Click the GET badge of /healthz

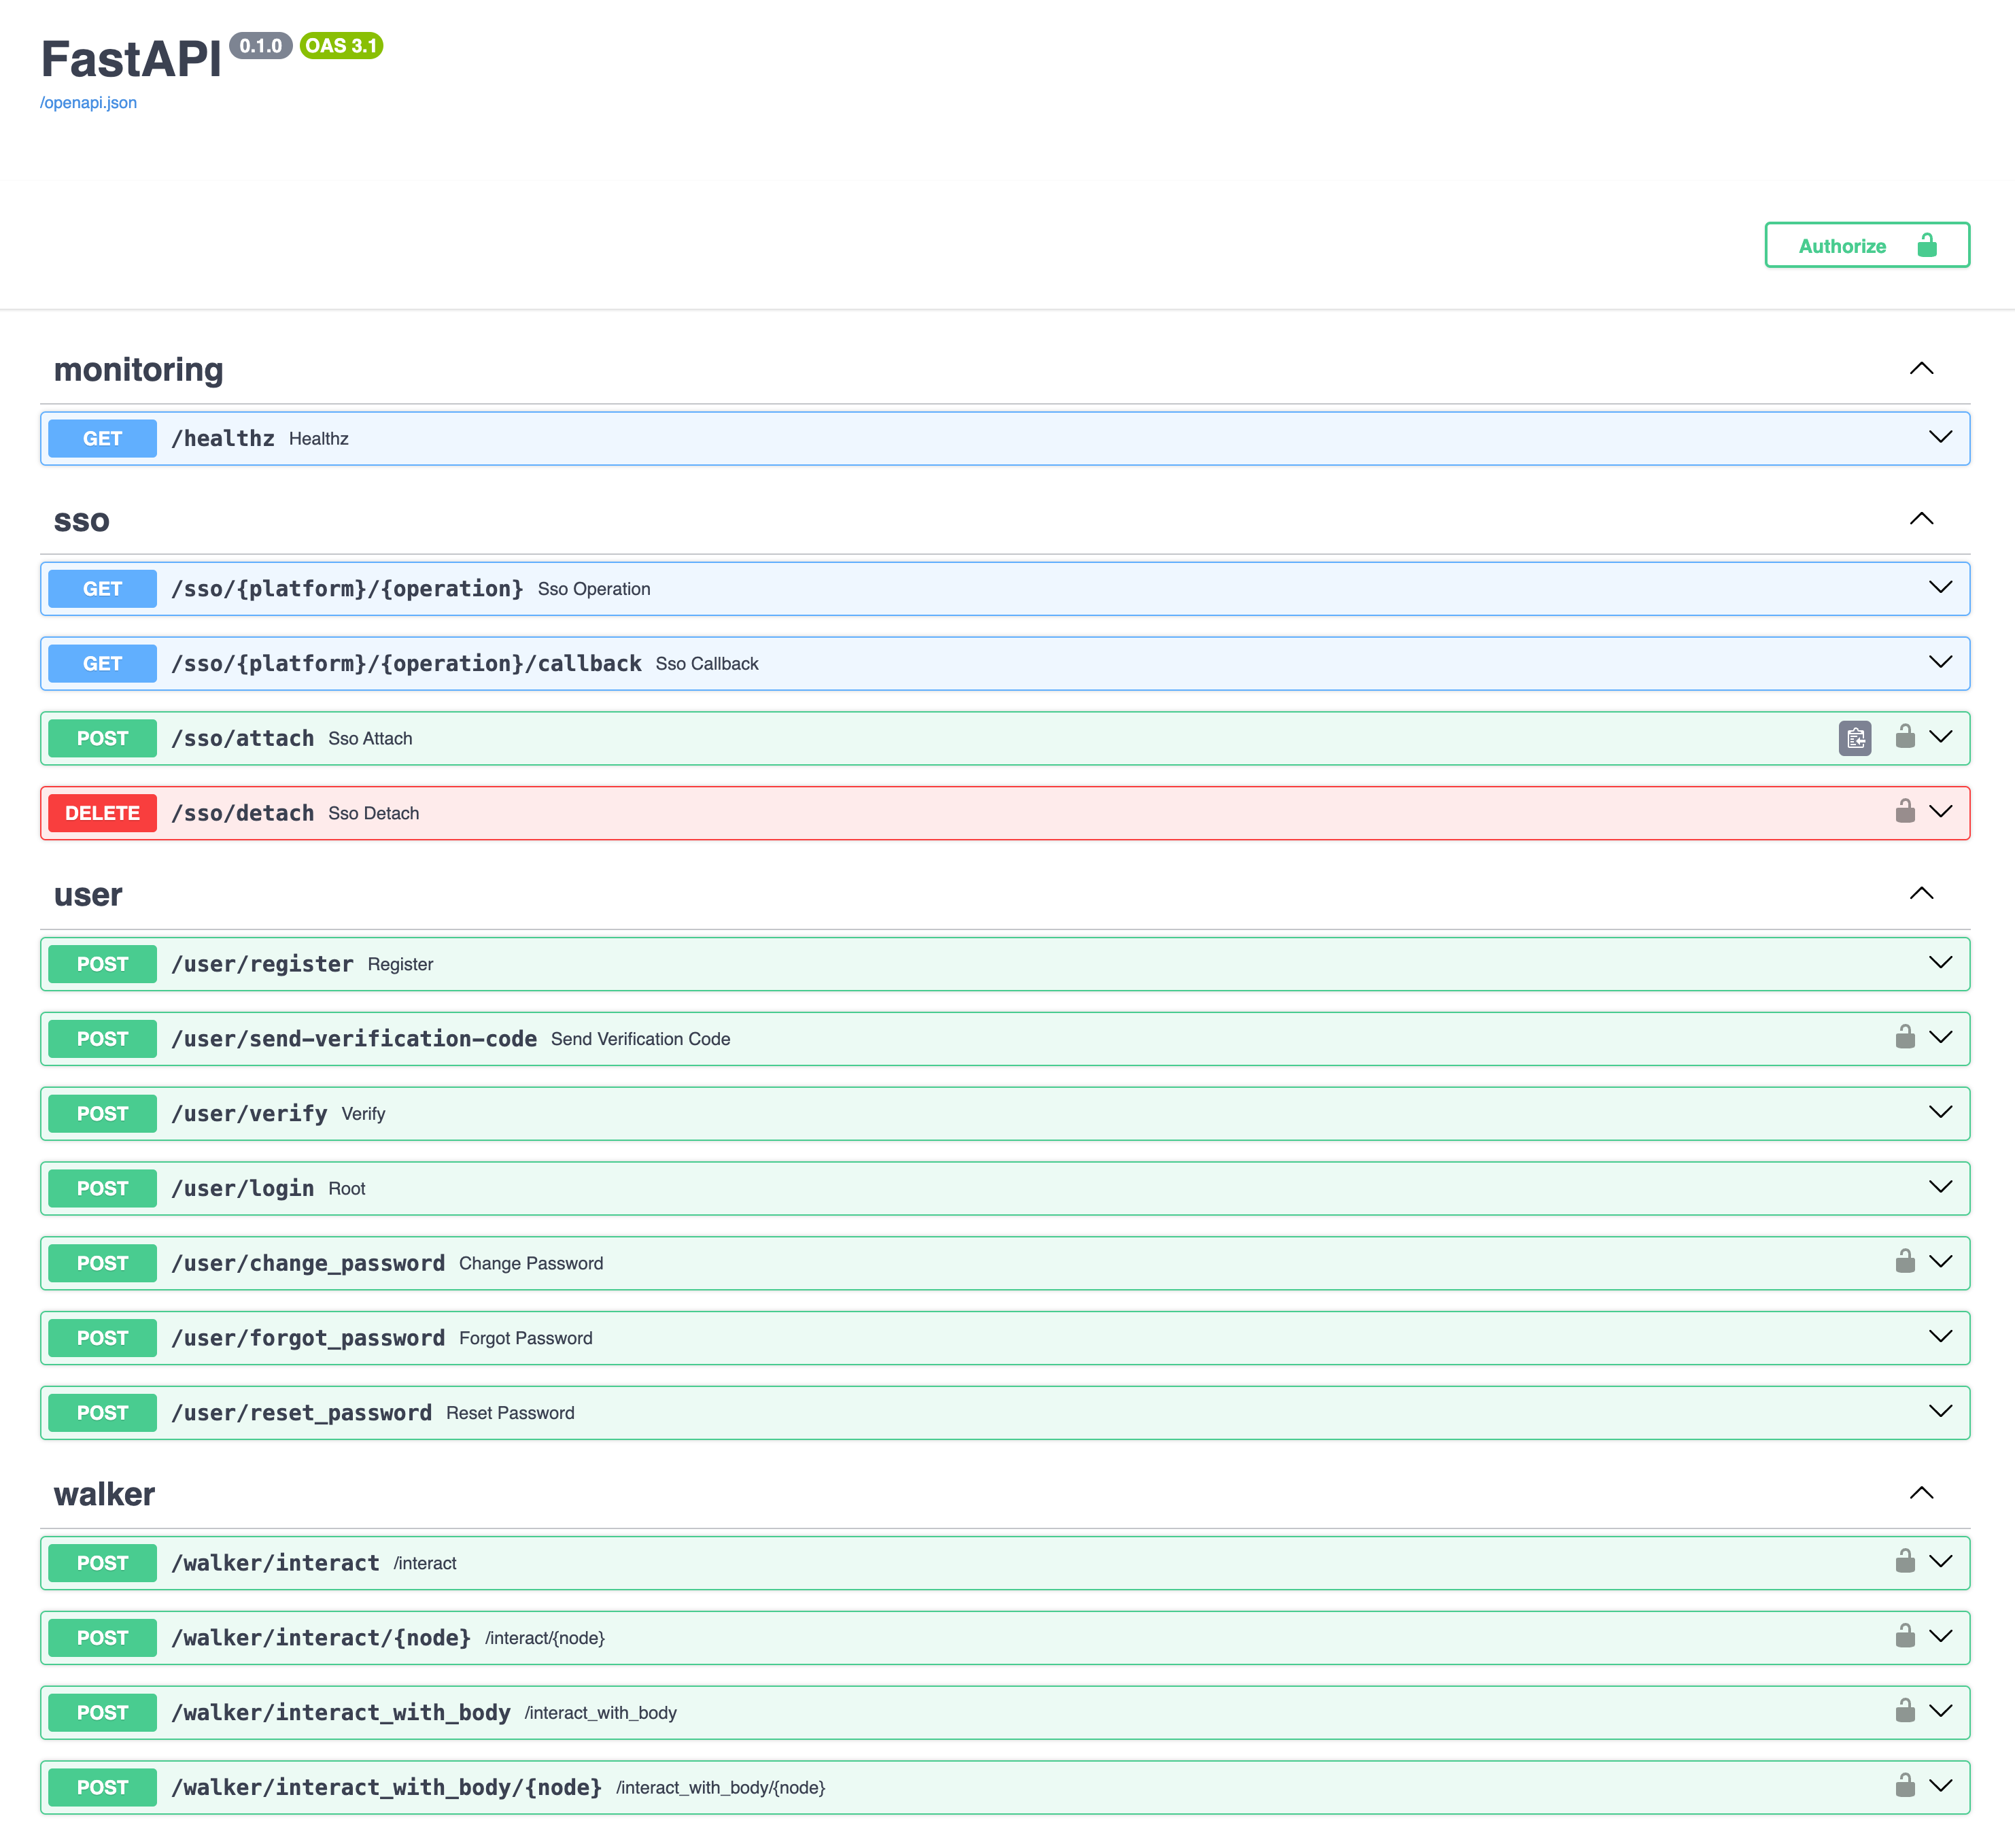(102, 438)
